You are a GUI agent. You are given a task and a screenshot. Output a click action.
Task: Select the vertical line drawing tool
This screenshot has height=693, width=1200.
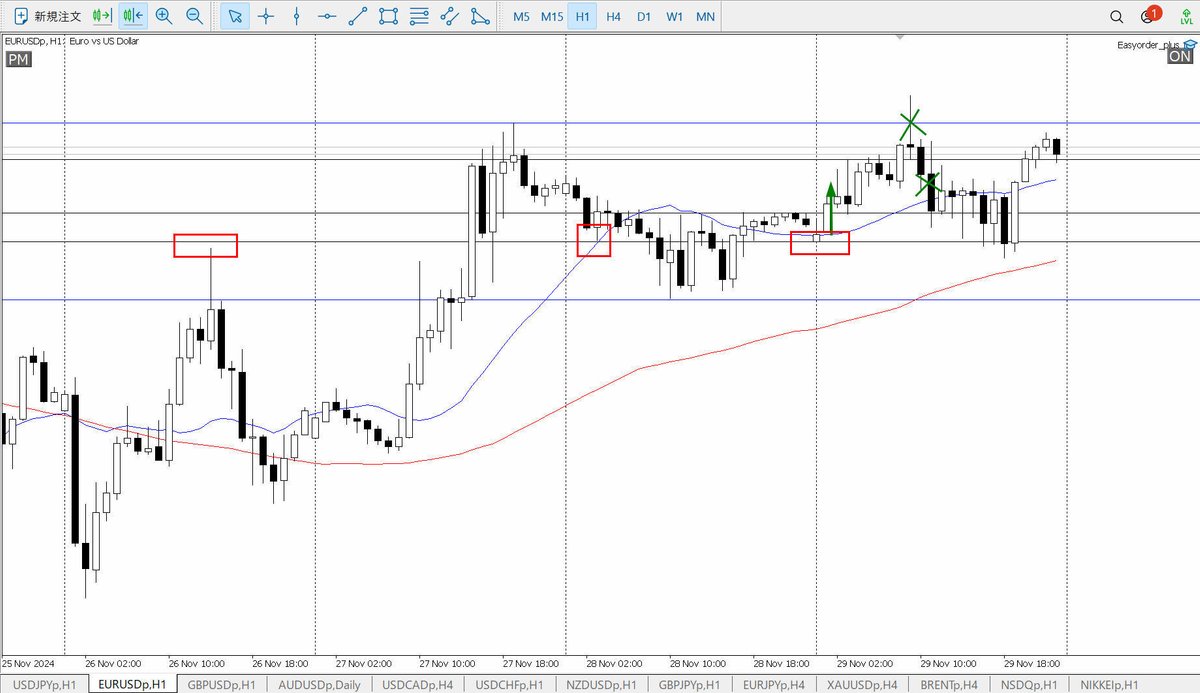[x=296, y=16]
